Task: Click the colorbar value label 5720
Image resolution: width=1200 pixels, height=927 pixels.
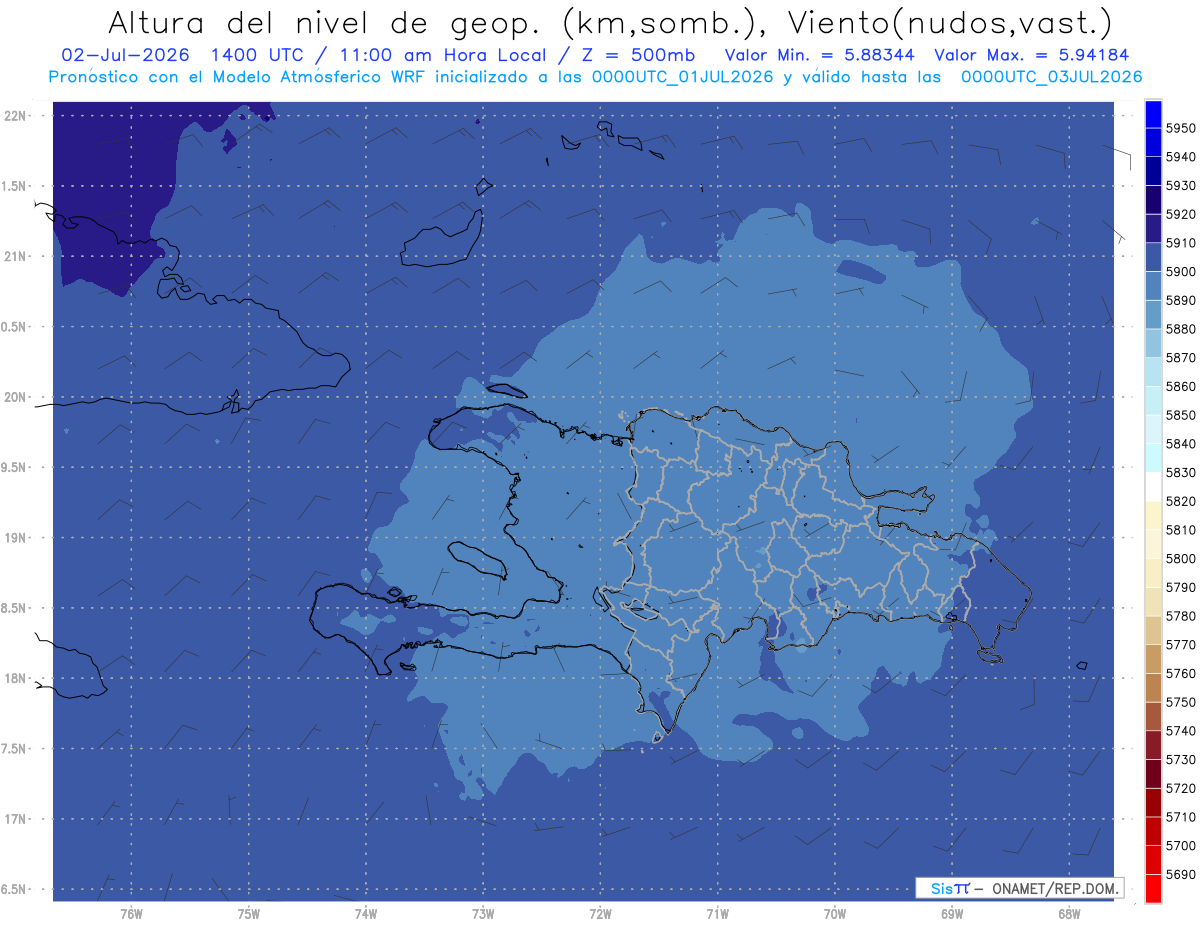Action: [x=1180, y=788]
